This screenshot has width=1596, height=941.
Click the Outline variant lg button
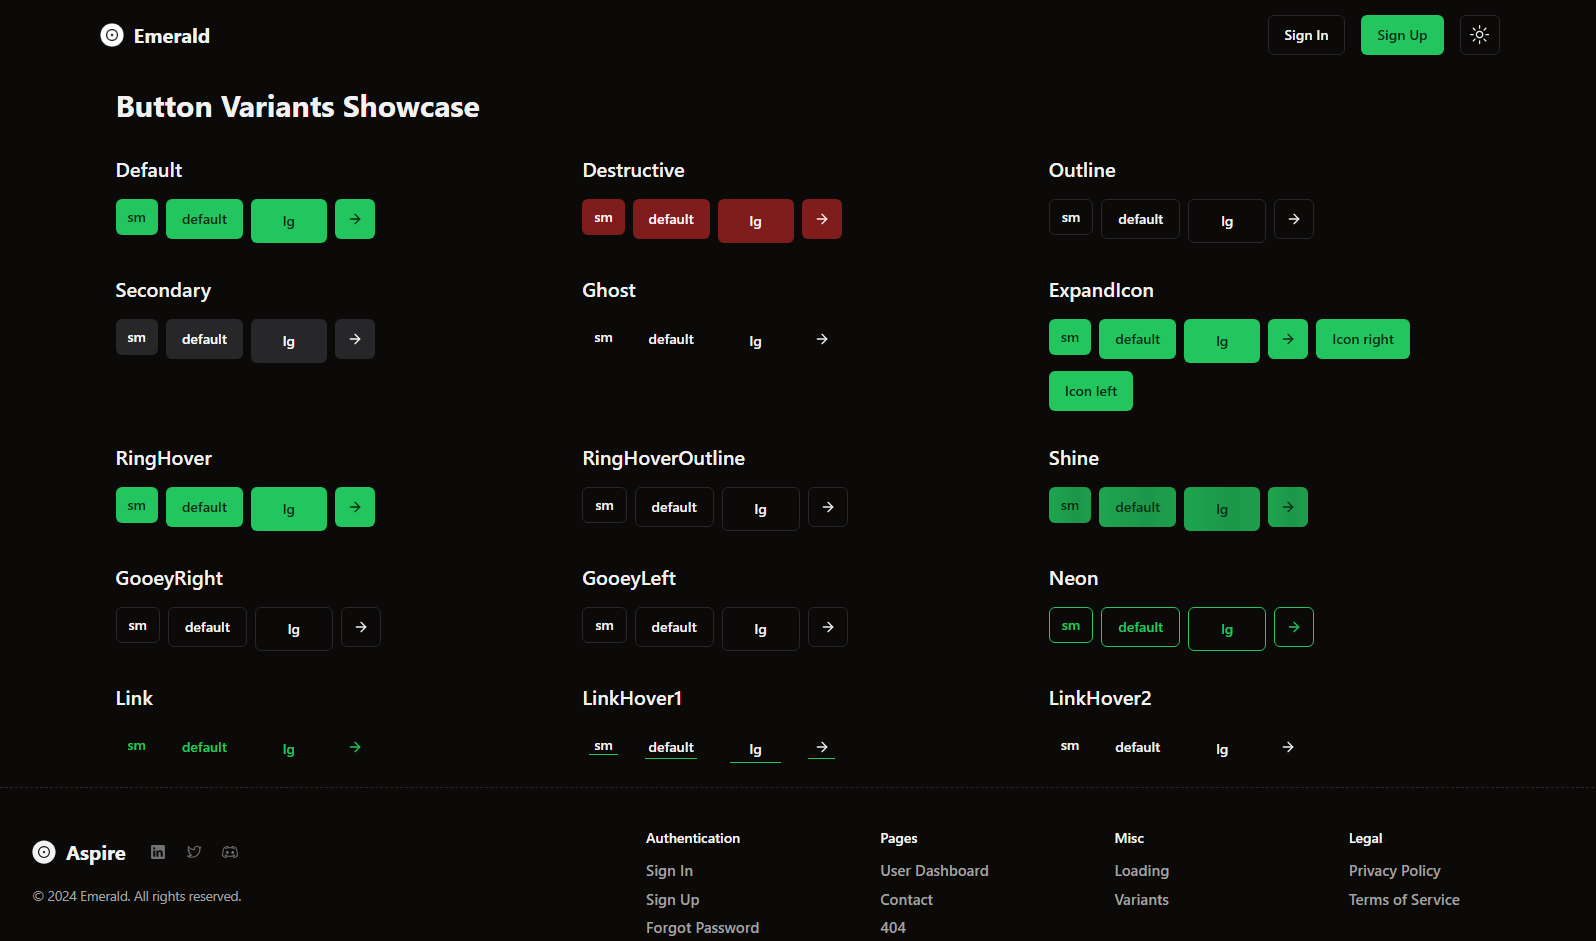click(1227, 221)
